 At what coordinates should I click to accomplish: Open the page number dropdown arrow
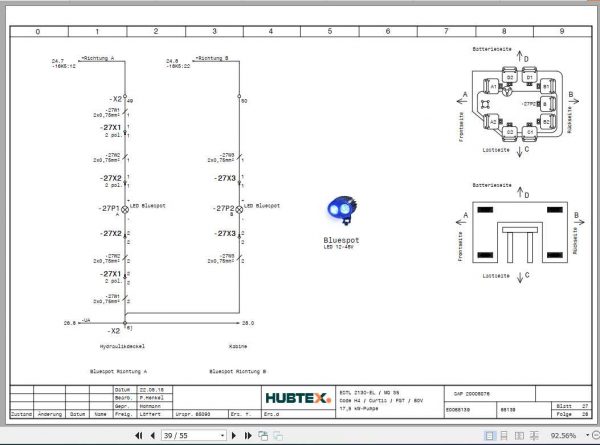(x=222, y=435)
